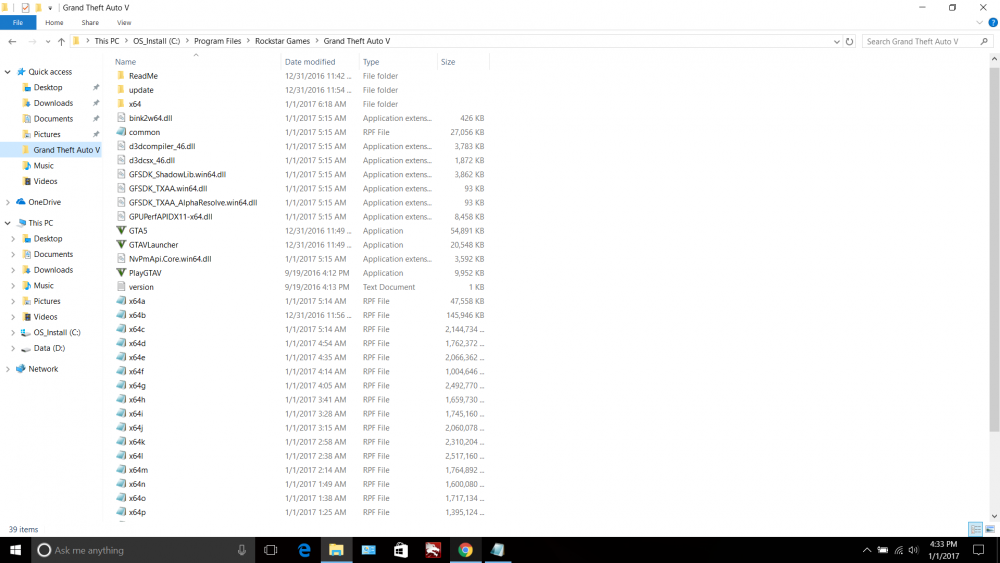Screen dimensions: 1000x563
Task: Open the Quick Access Toolbar customize arrow
Action: pos(50,8)
